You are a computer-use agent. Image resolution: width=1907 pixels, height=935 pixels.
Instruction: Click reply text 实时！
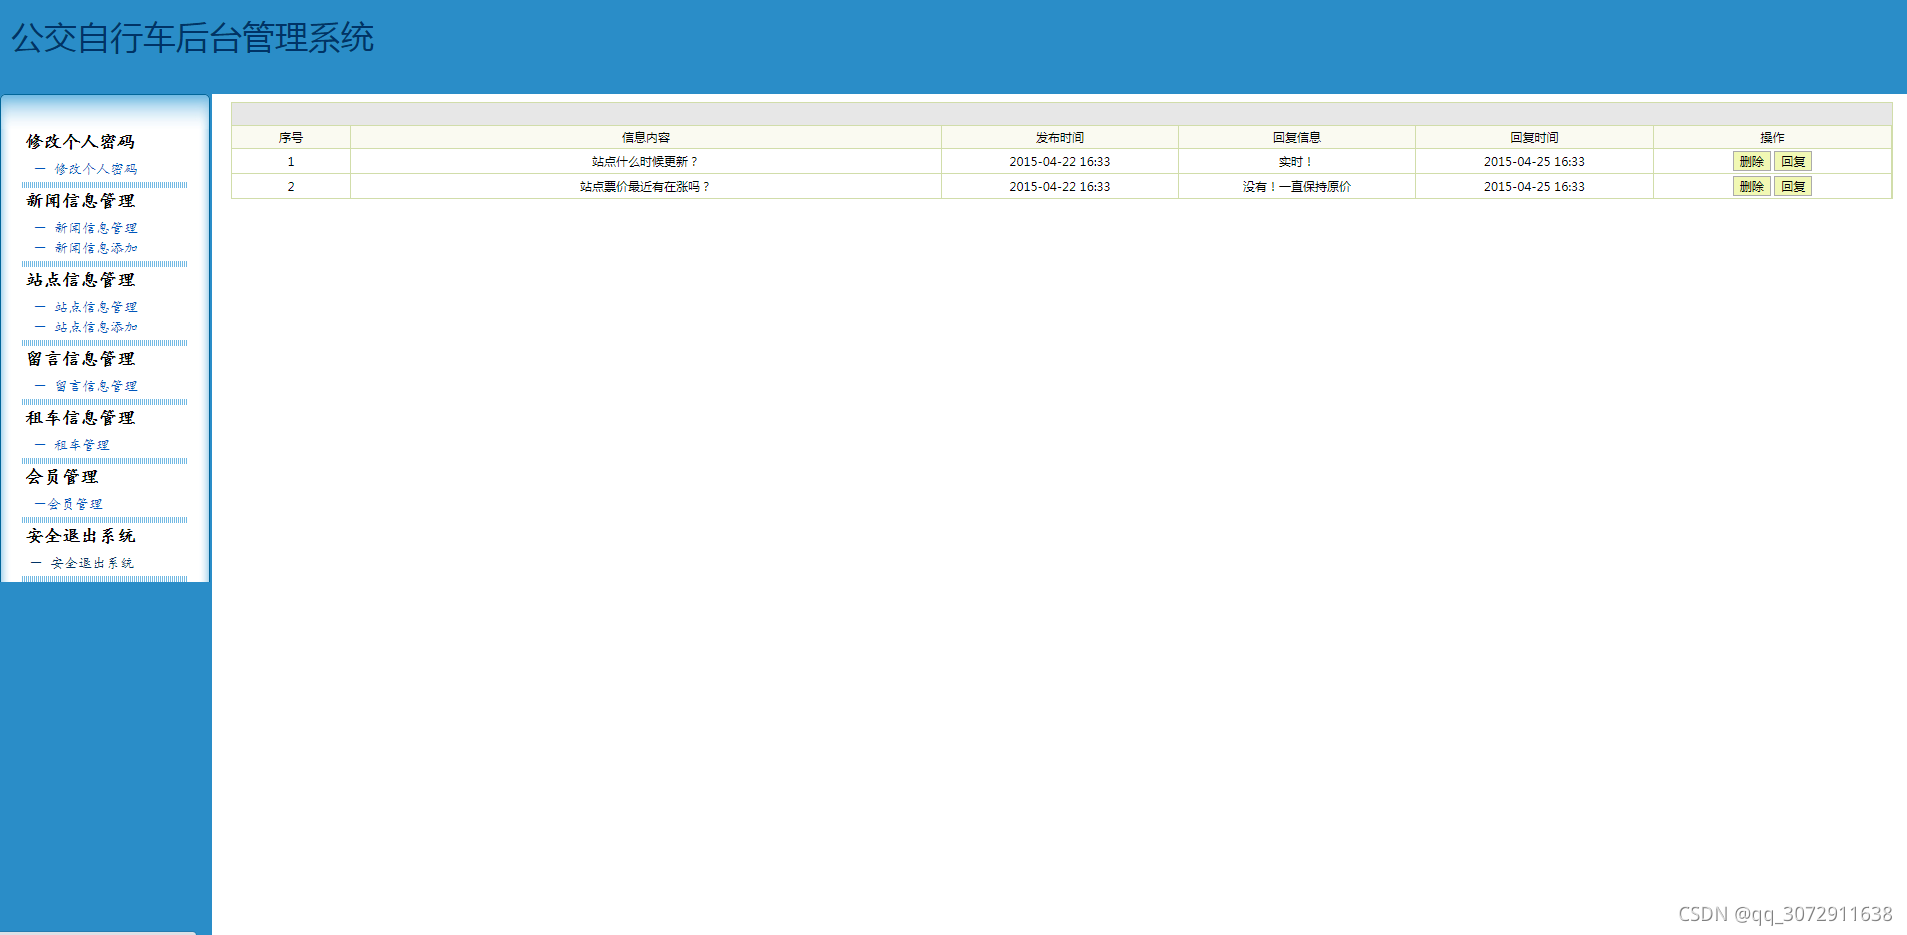coord(1296,161)
